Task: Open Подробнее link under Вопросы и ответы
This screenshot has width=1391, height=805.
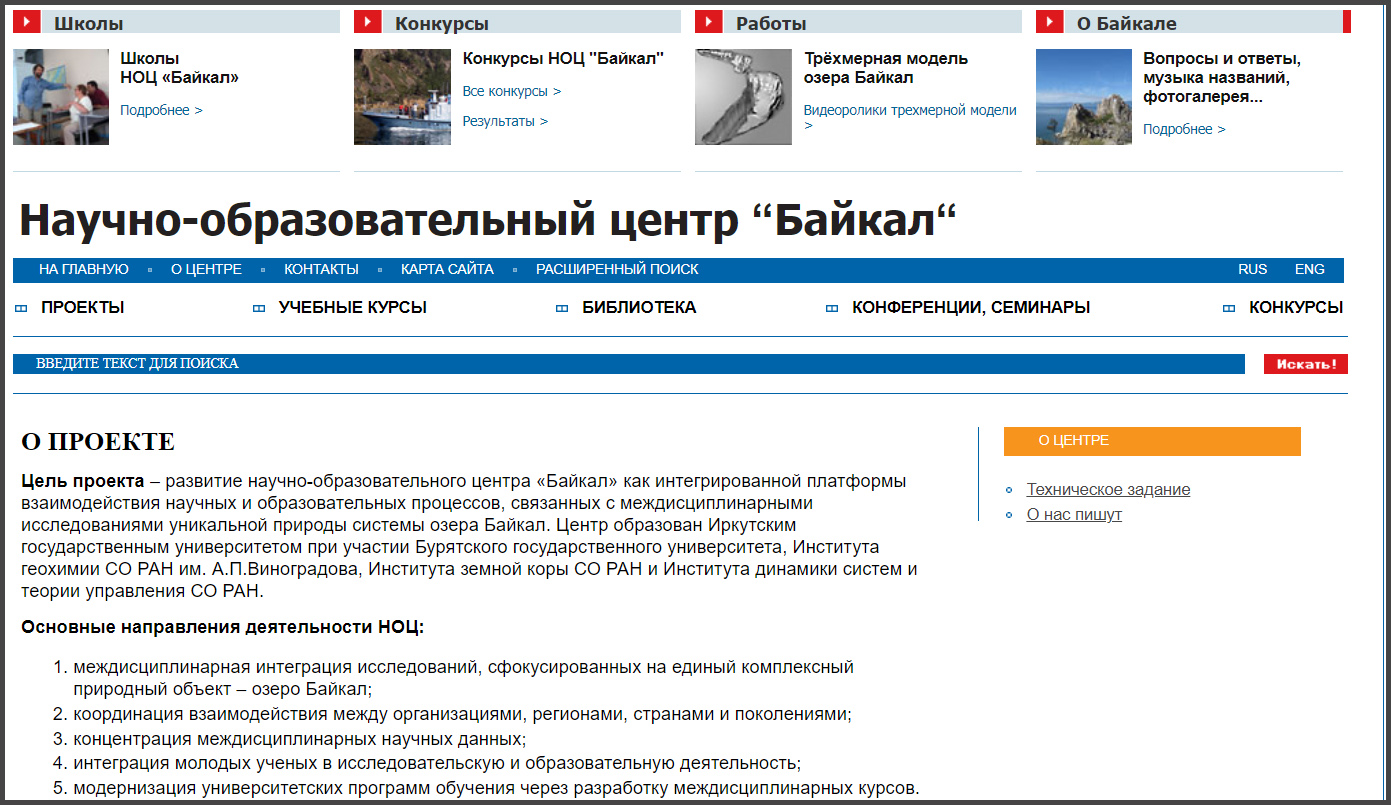Action: [x=1184, y=129]
